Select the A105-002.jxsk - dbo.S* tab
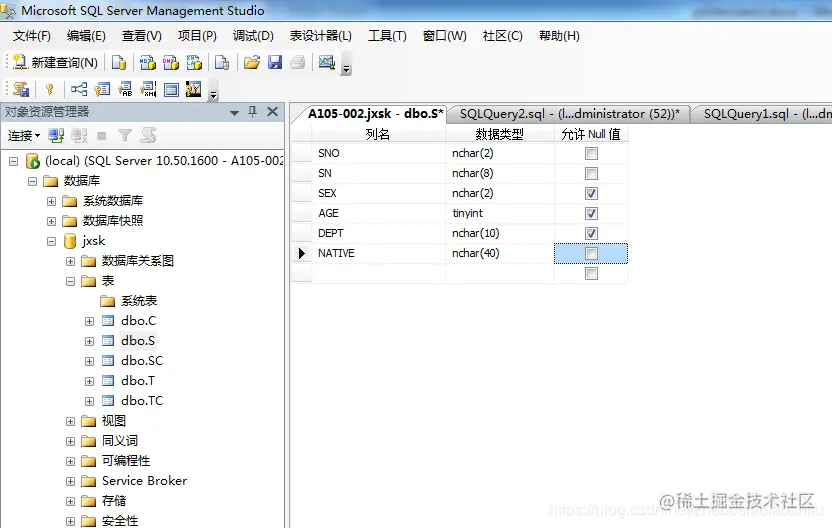 tap(375, 114)
